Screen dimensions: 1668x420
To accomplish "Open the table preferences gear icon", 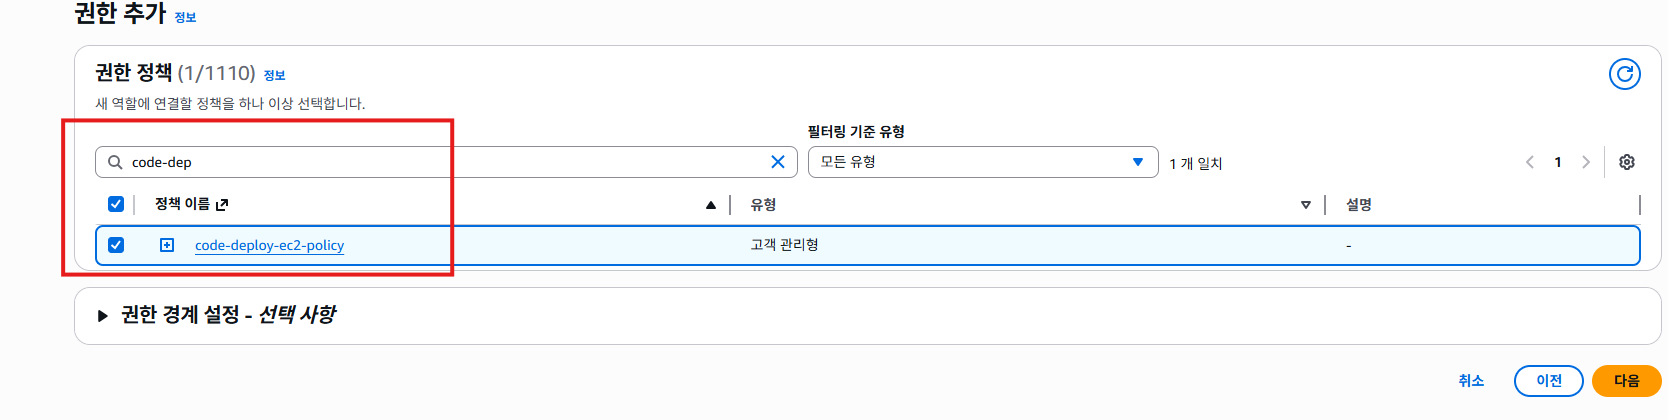I will [1627, 162].
